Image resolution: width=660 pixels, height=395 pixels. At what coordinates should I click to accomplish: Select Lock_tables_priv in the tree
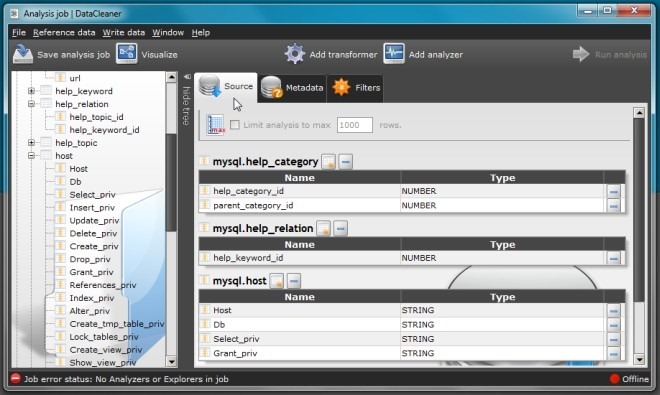pyautogui.click(x=104, y=337)
